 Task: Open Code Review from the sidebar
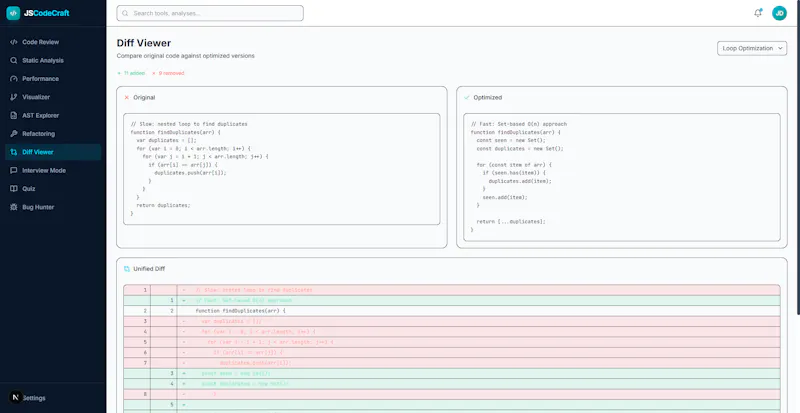pos(53,42)
